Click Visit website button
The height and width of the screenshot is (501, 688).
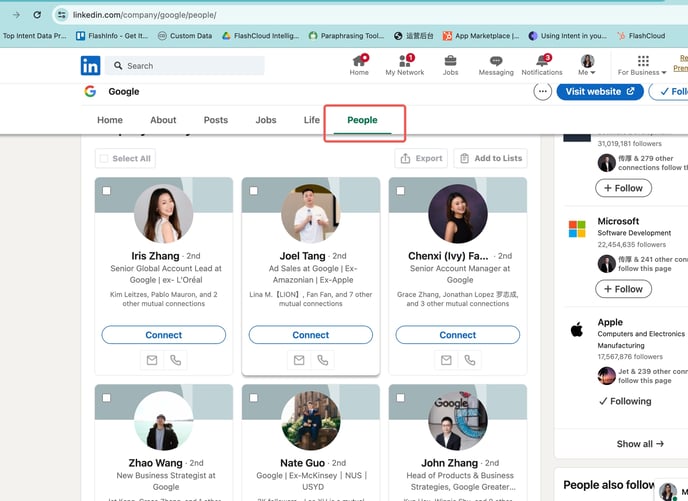point(600,92)
